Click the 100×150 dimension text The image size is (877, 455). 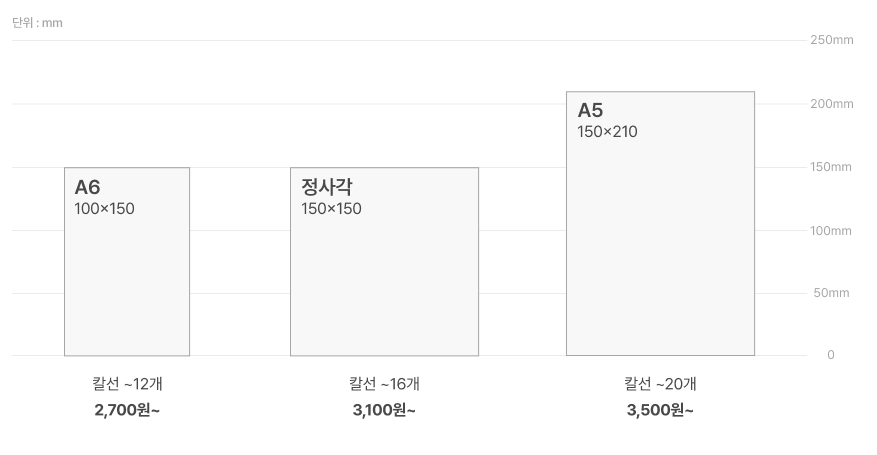[105, 208]
